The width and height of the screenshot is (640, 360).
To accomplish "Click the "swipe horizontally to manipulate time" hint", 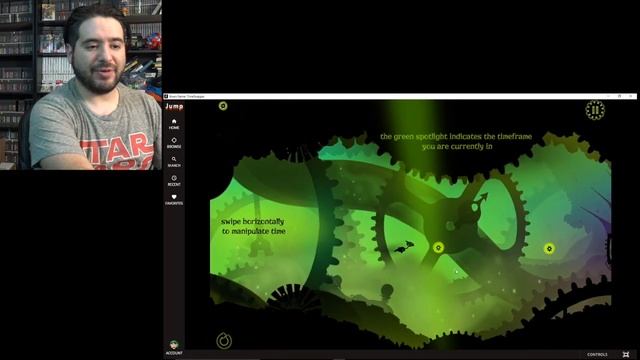I will [x=253, y=227].
